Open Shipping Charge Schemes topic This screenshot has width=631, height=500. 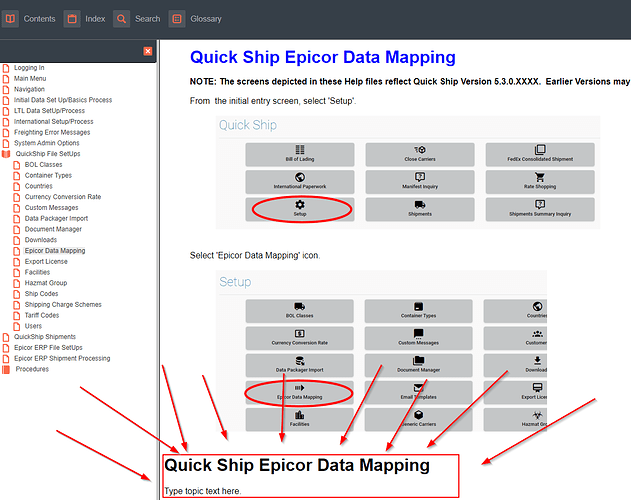63,305
